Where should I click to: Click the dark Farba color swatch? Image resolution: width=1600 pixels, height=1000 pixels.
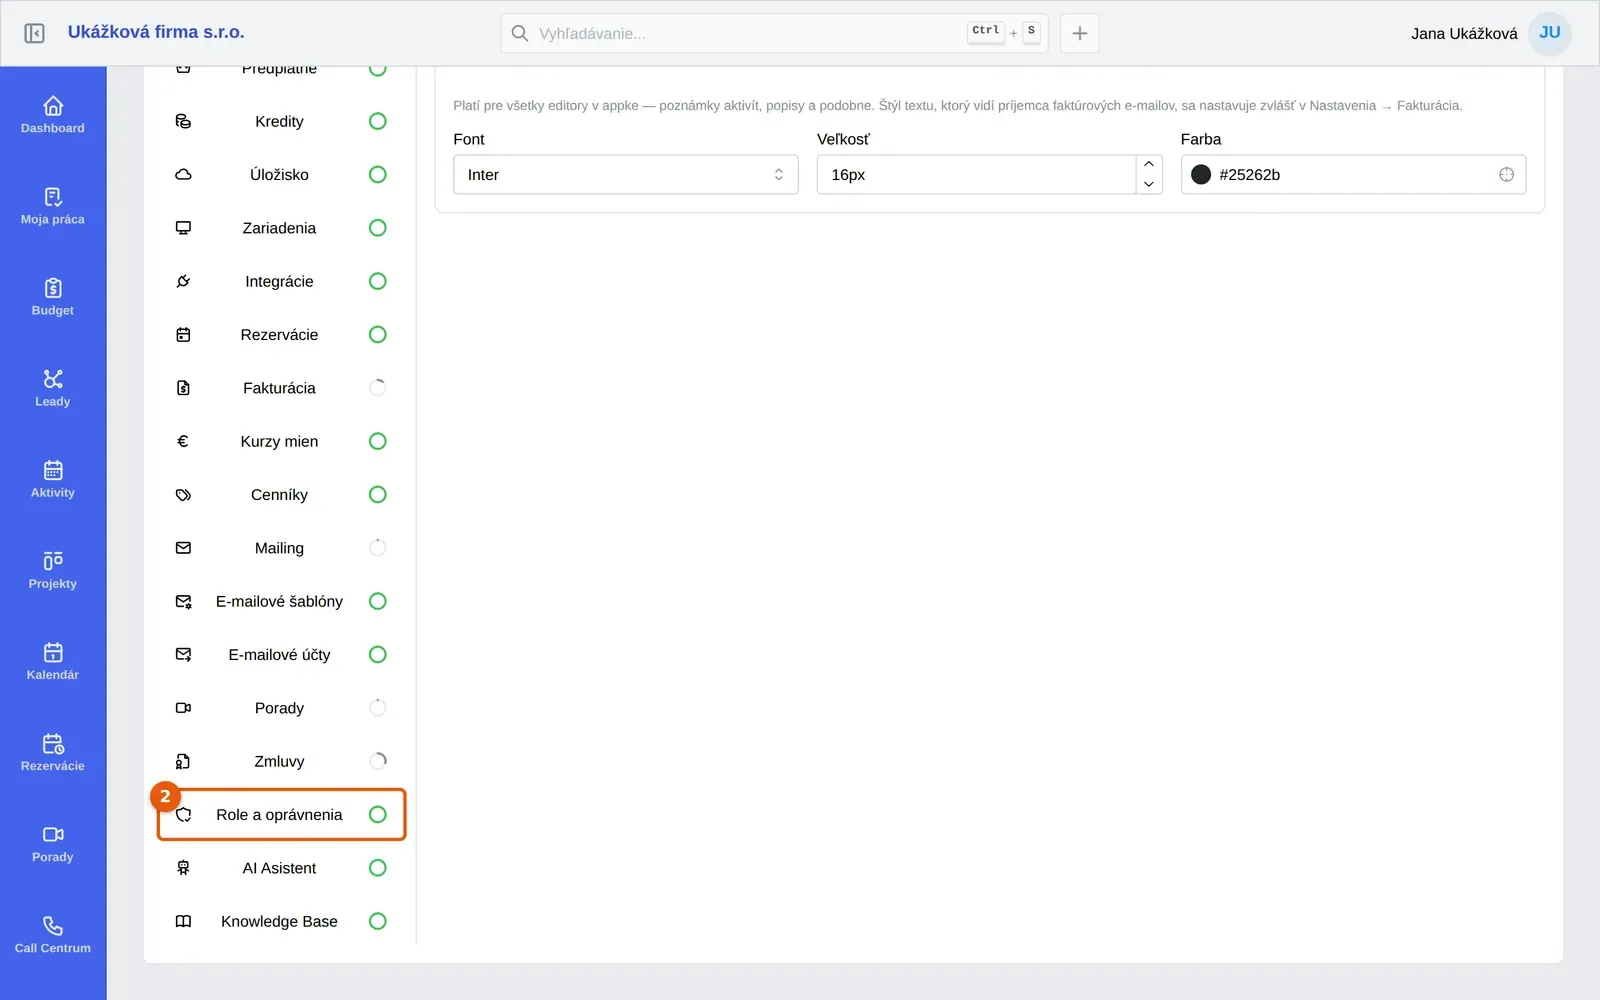coord(1201,174)
